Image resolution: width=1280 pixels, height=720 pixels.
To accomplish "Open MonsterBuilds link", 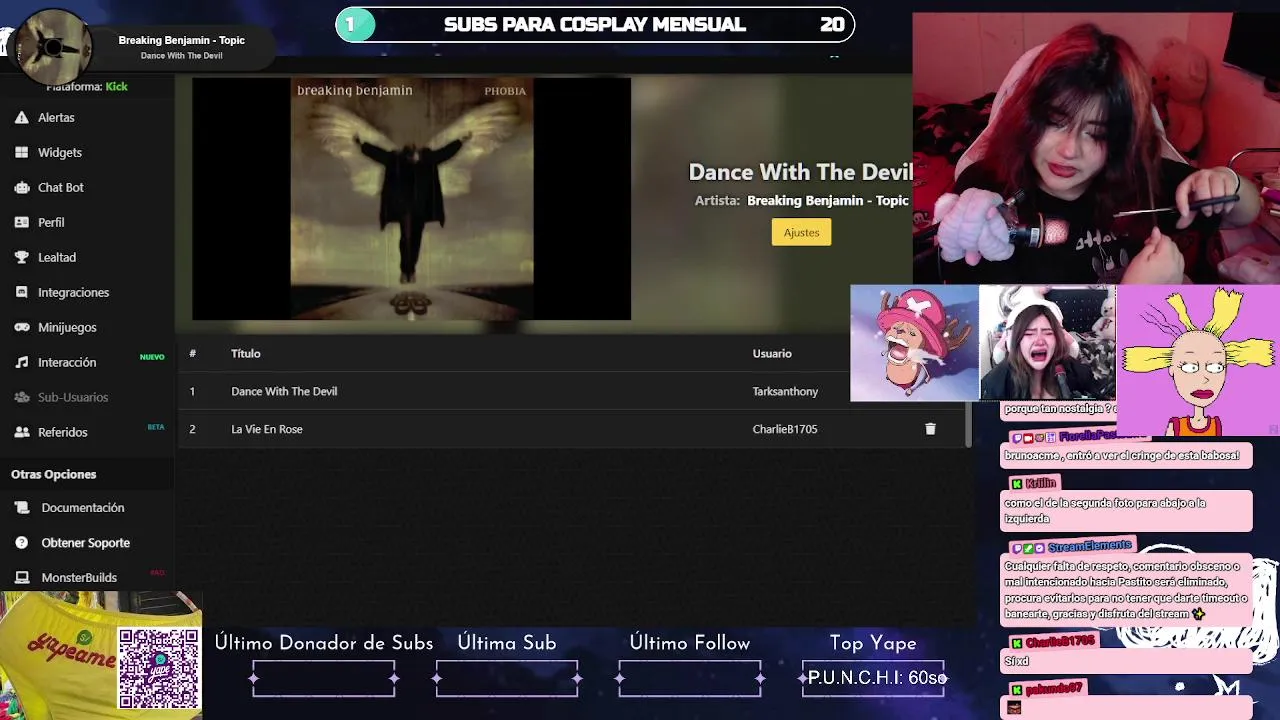I will [x=79, y=578].
